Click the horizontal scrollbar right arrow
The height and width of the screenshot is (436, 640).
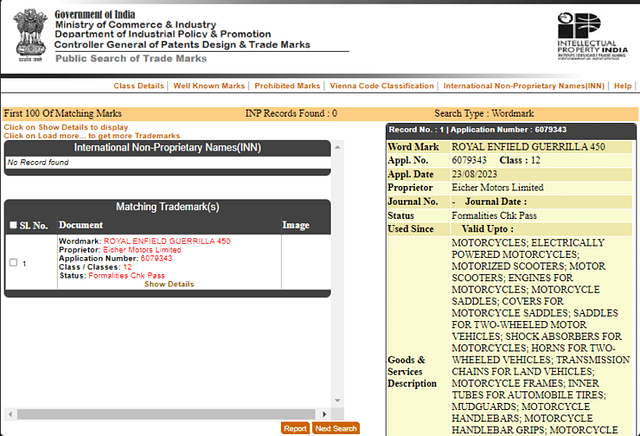click(324, 414)
